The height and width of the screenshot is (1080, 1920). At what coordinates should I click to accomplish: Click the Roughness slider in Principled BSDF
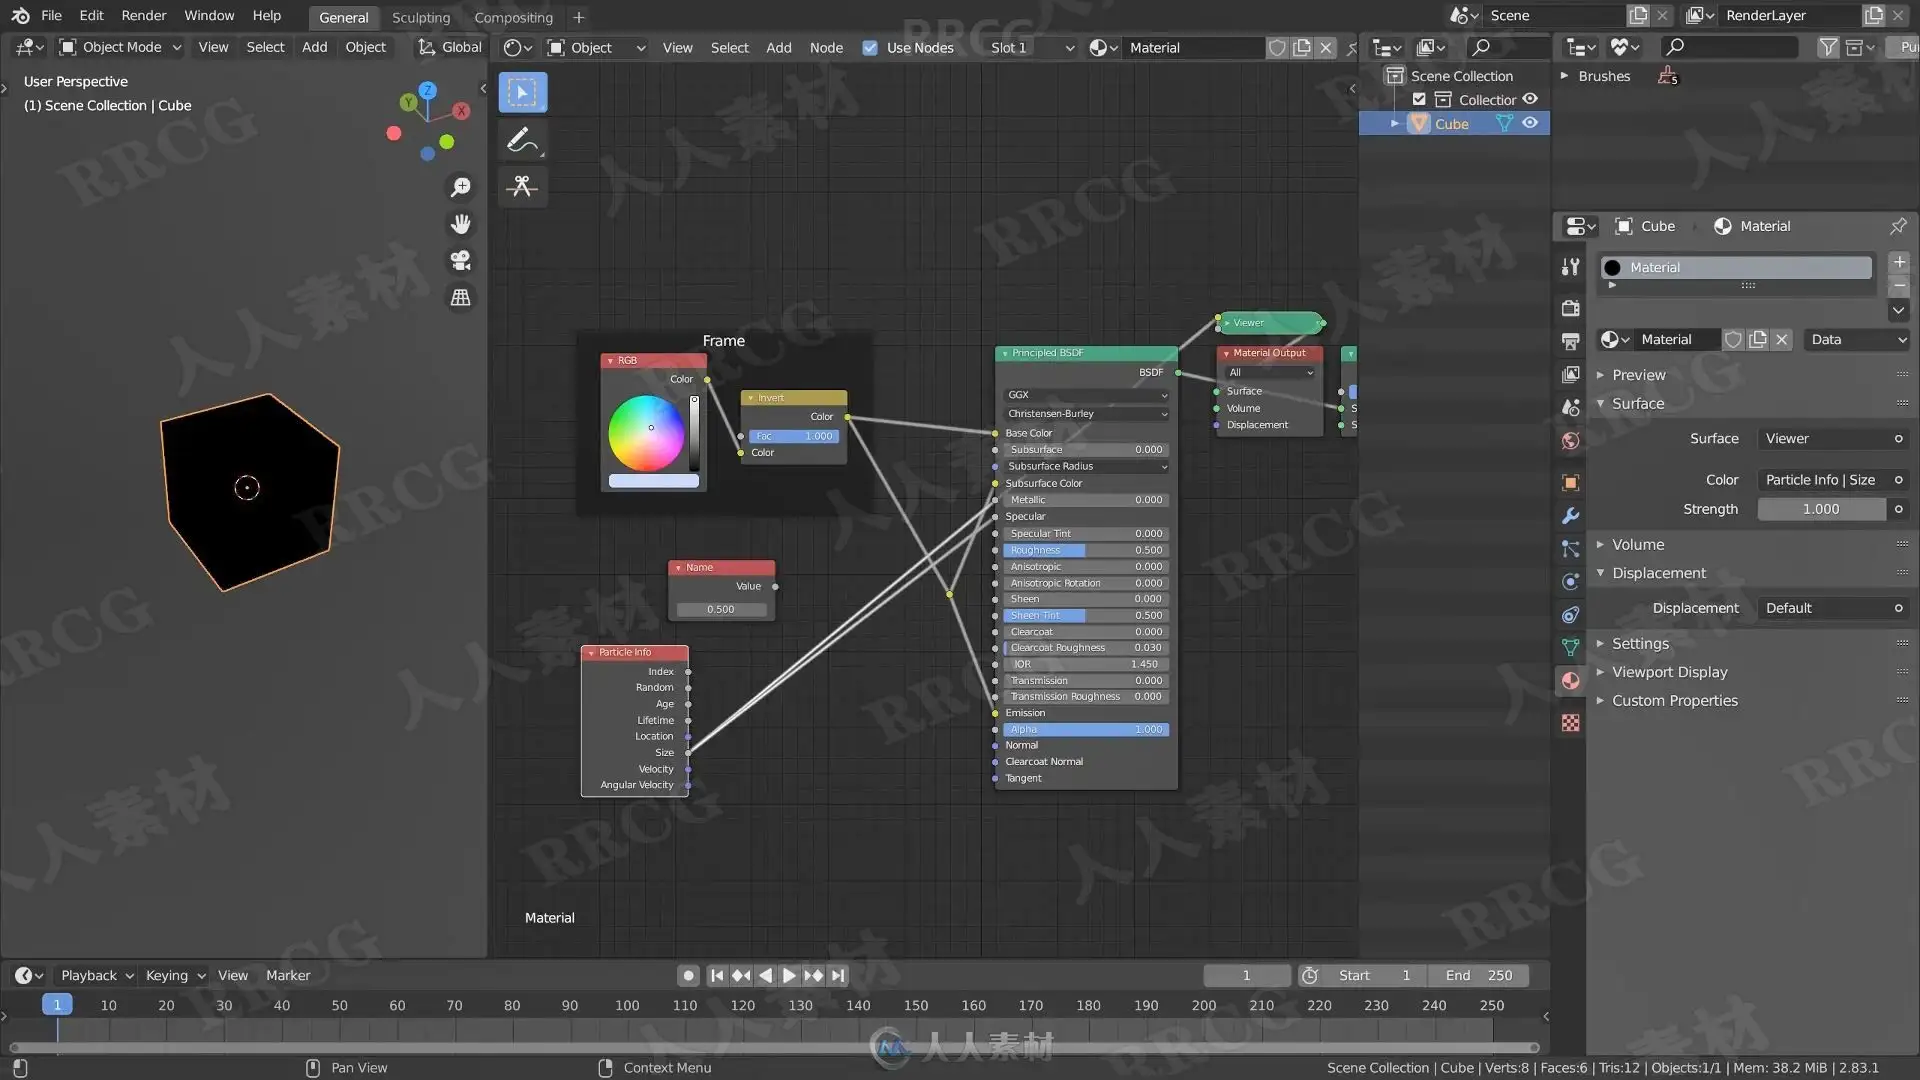[x=1085, y=550]
